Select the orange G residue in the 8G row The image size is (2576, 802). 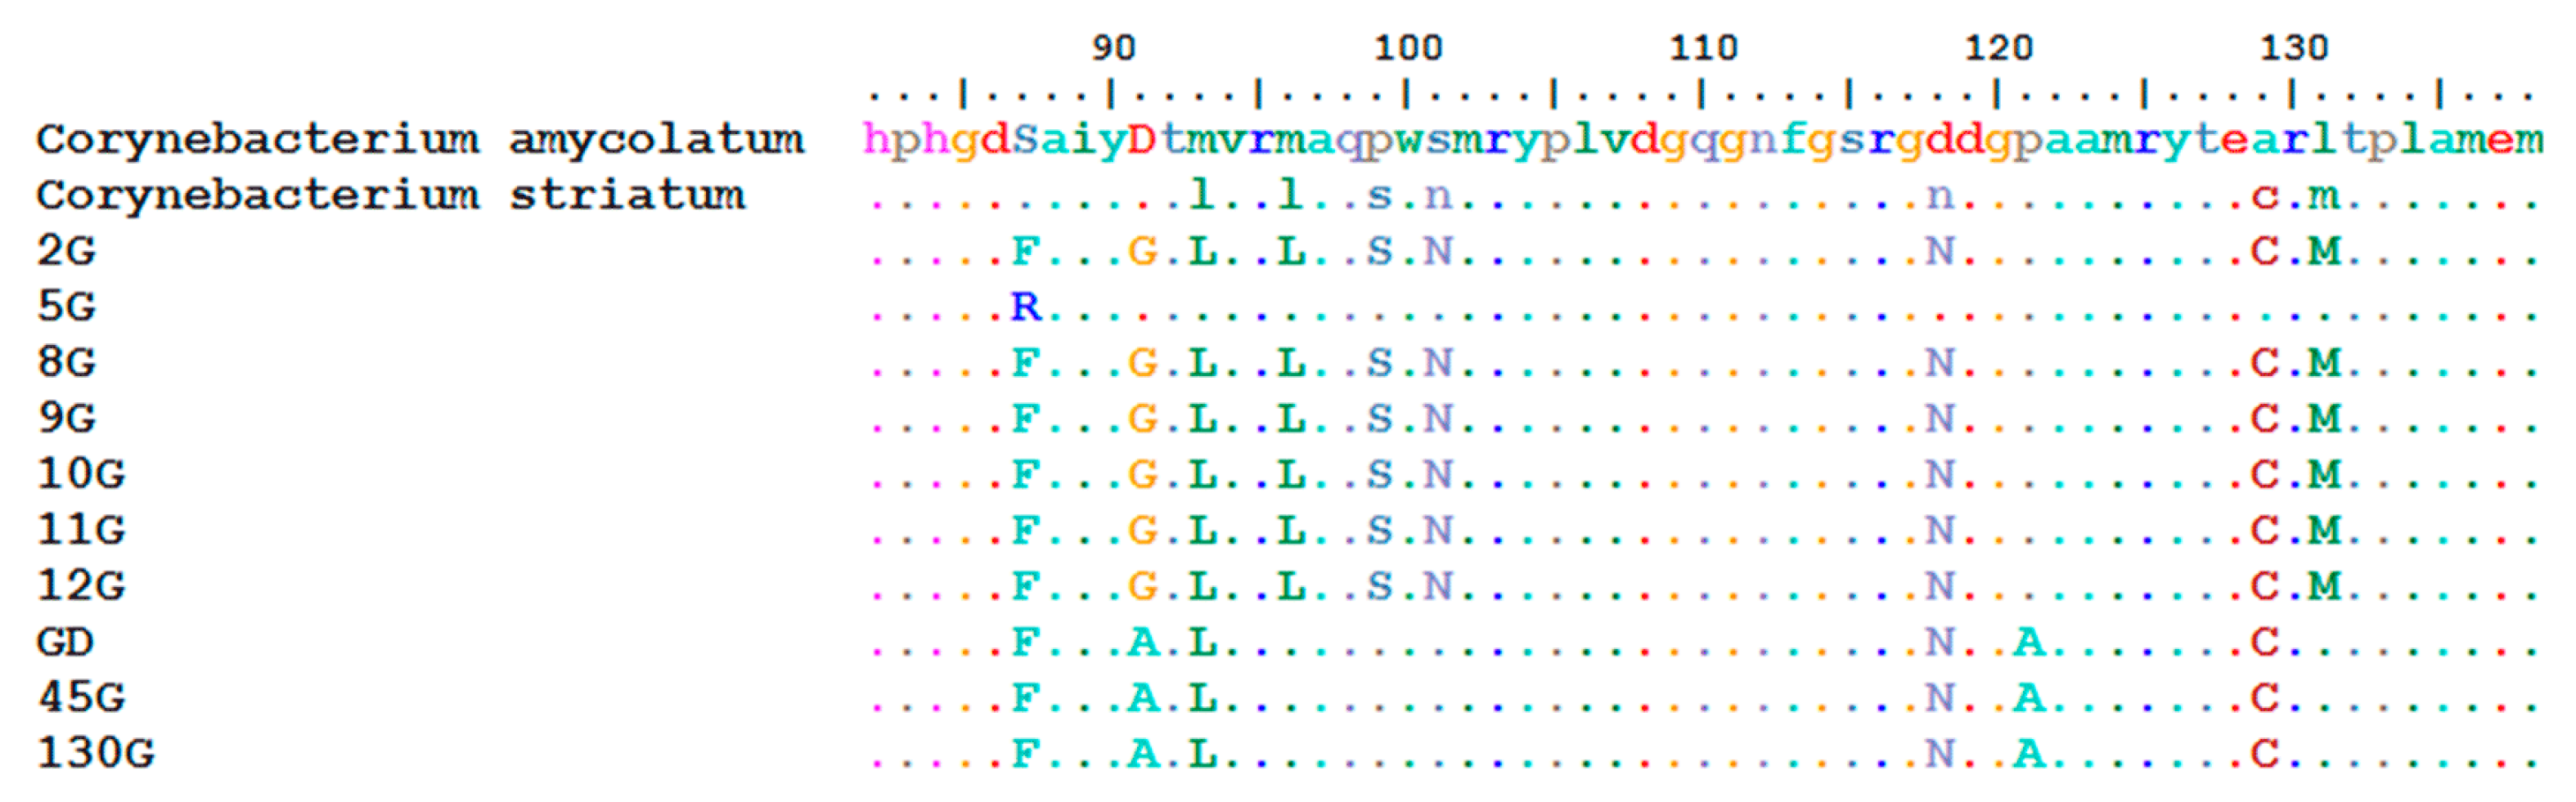[1143, 363]
